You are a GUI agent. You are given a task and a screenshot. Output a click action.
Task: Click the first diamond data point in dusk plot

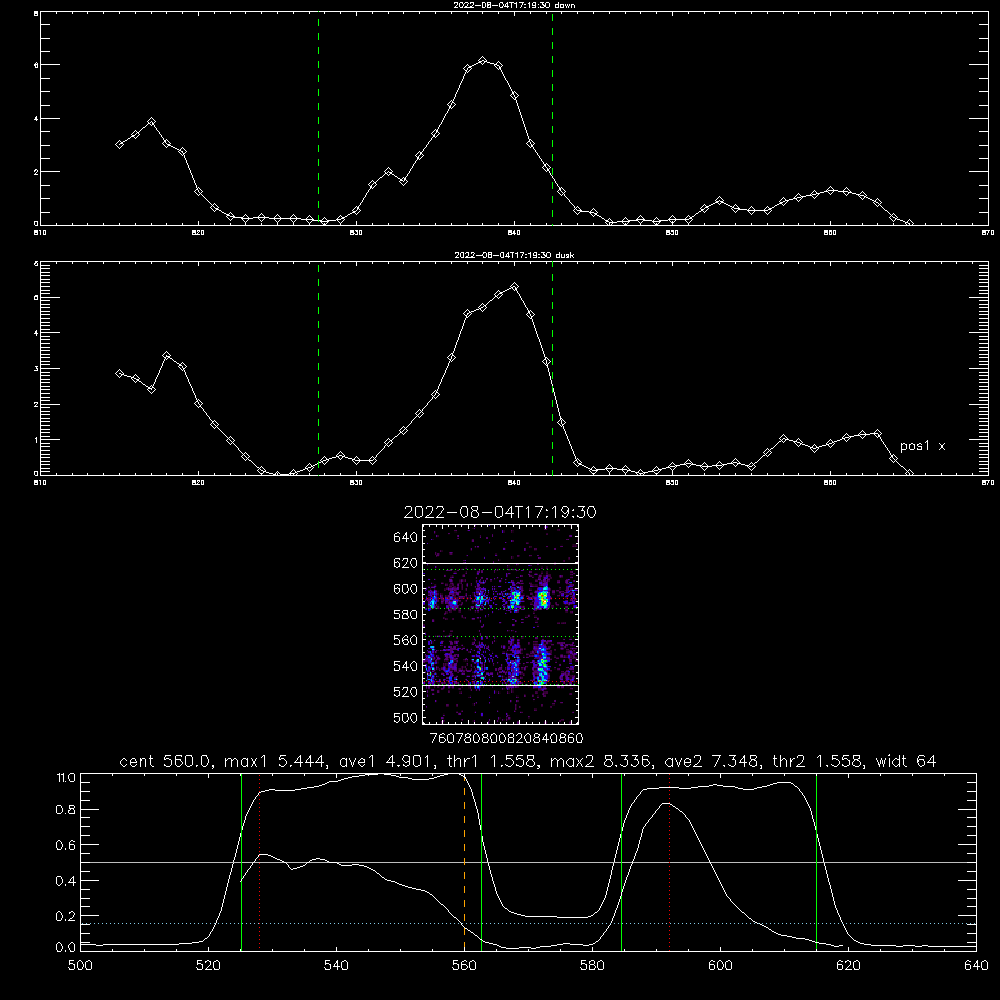point(119,373)
